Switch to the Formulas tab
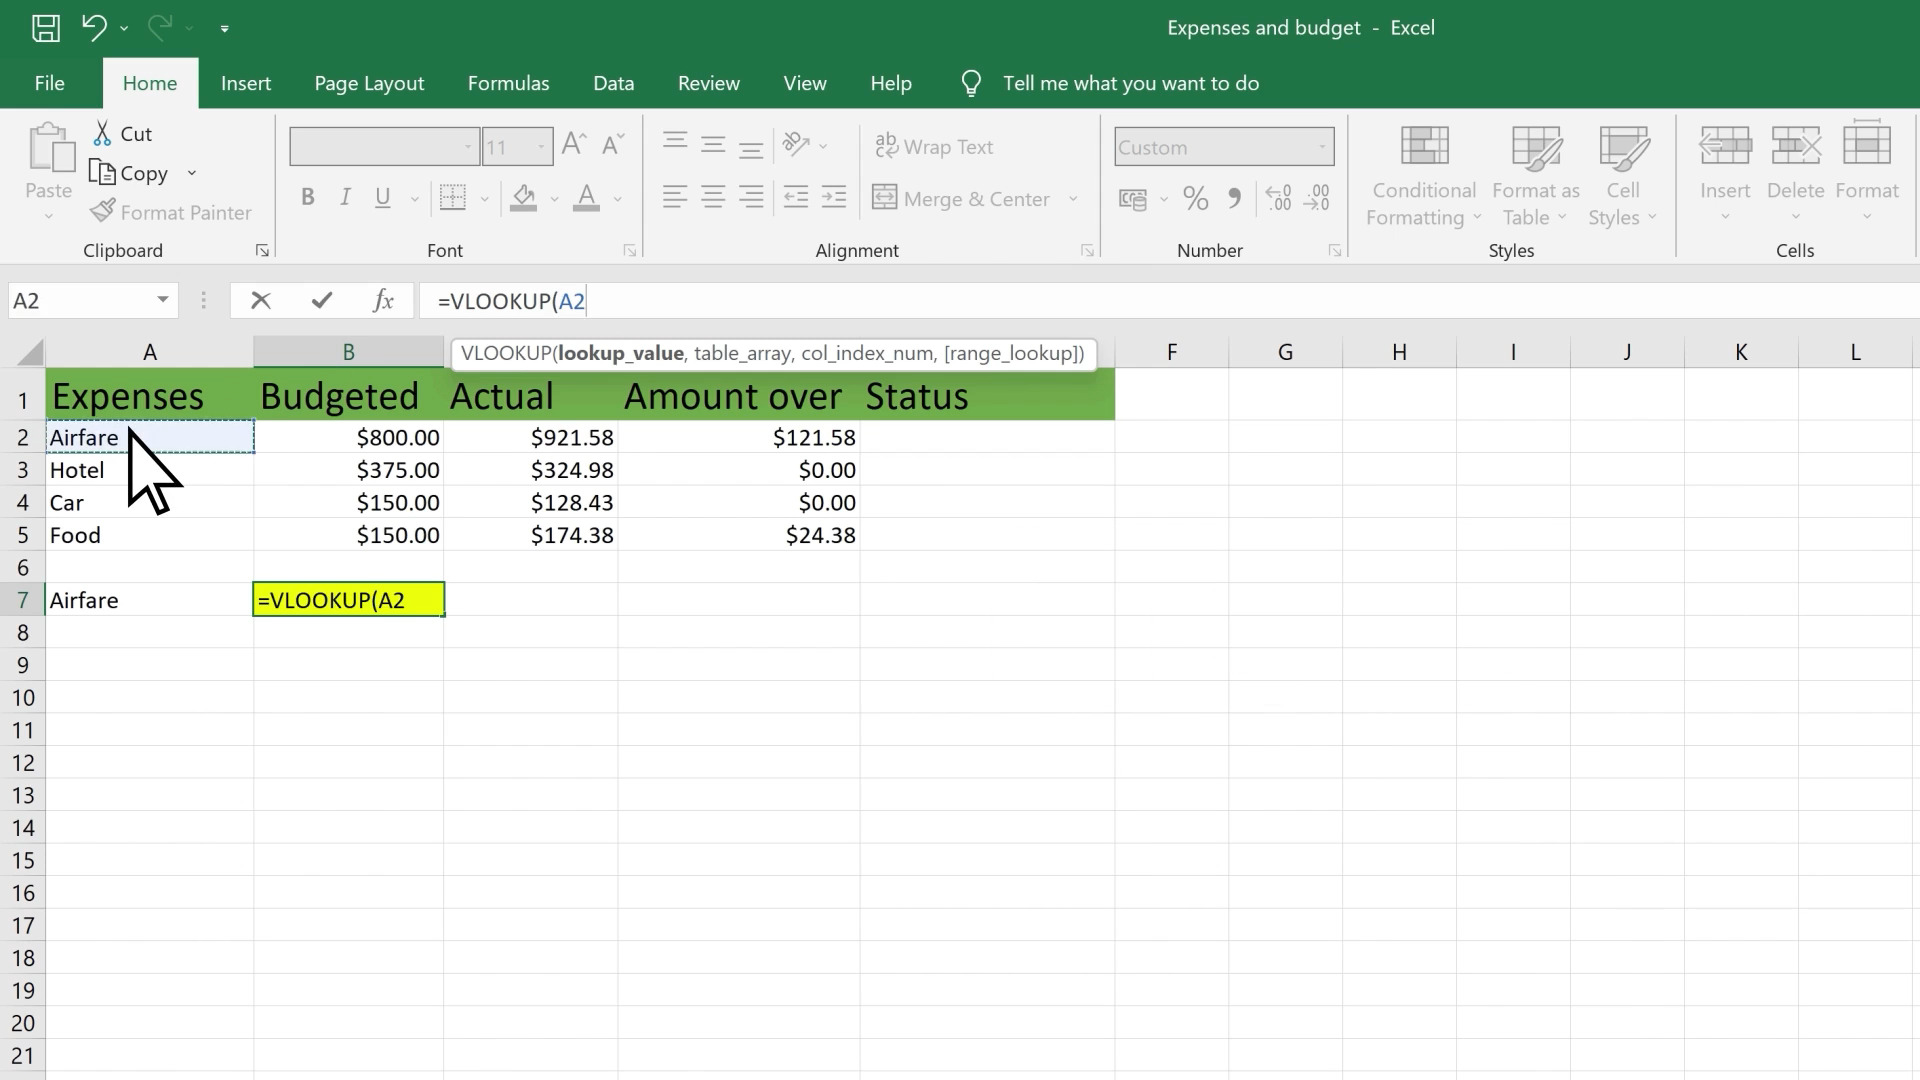Image resolution: width=1920 pixels, height=1080 pixels. tap(508, 83)
